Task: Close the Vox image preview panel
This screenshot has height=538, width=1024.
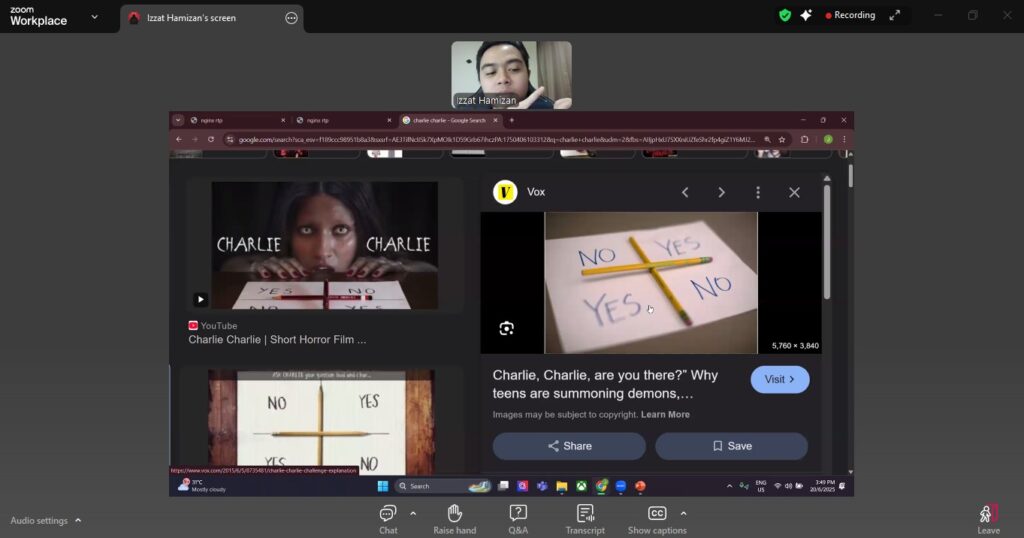Action: [794, 192]
